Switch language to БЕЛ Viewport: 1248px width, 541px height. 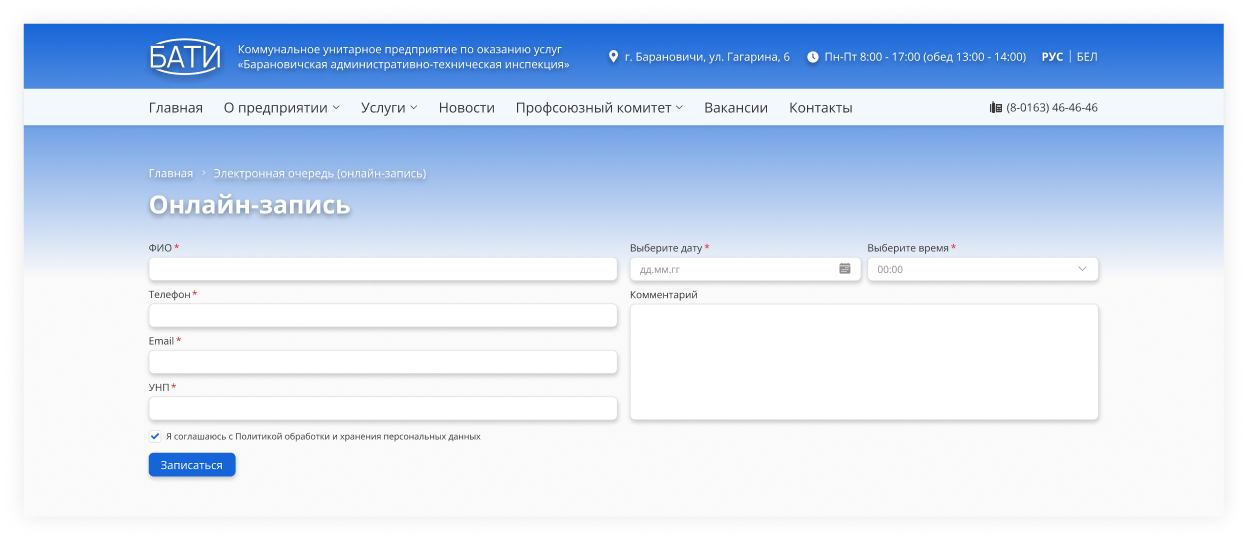click(1086, 57)
